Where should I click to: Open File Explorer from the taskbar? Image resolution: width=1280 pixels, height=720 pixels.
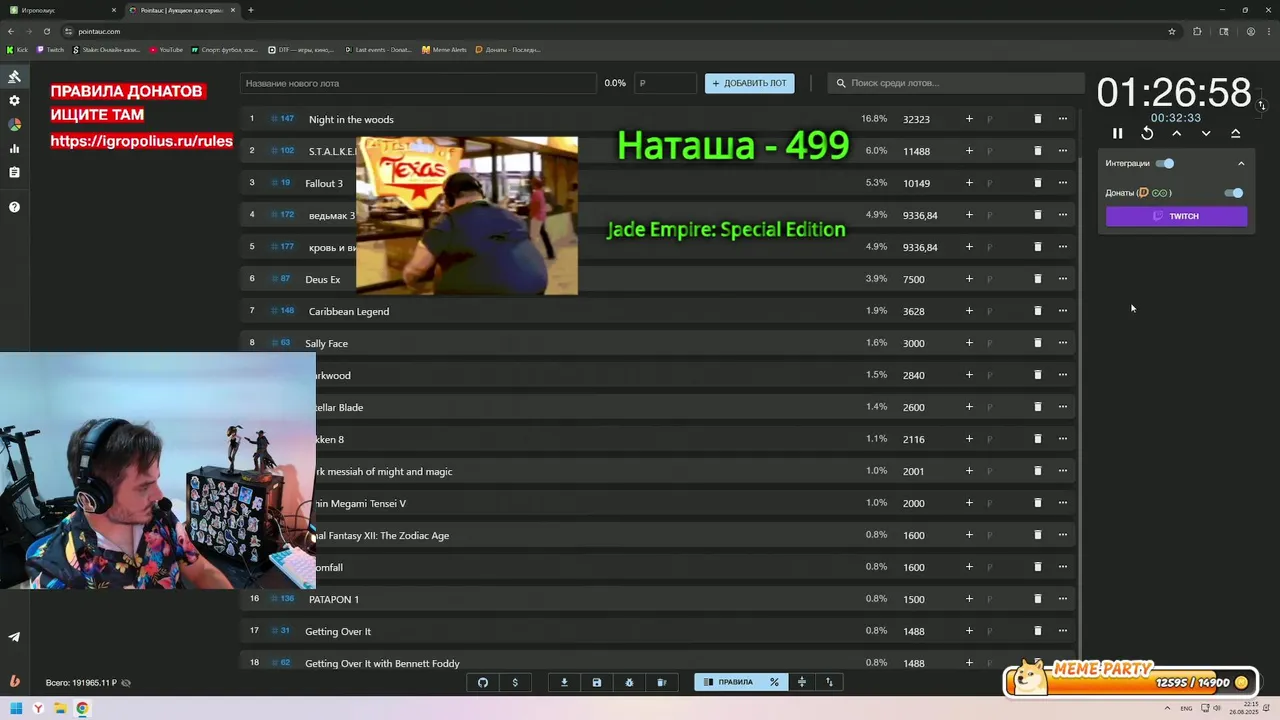pyautogui.click(x=60, y=709)
